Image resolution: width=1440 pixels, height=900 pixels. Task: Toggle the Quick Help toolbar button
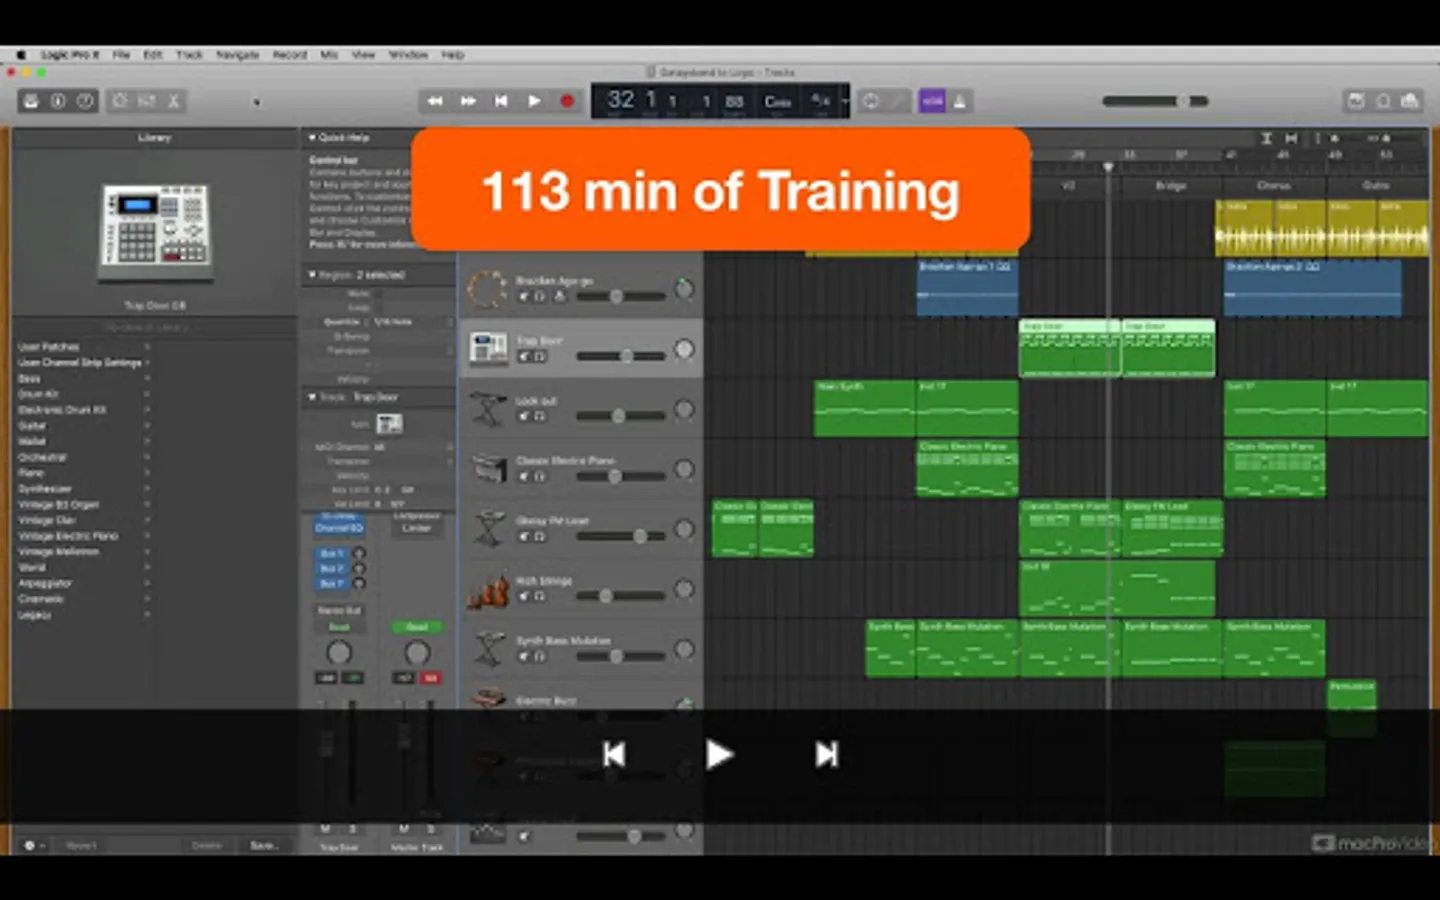pyautogui.click(x=86, y=101)
